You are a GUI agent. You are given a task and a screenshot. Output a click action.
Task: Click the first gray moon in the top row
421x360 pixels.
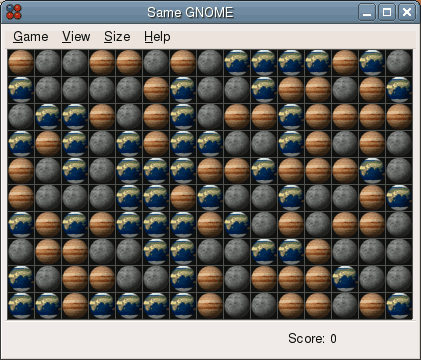coord(48,63)
